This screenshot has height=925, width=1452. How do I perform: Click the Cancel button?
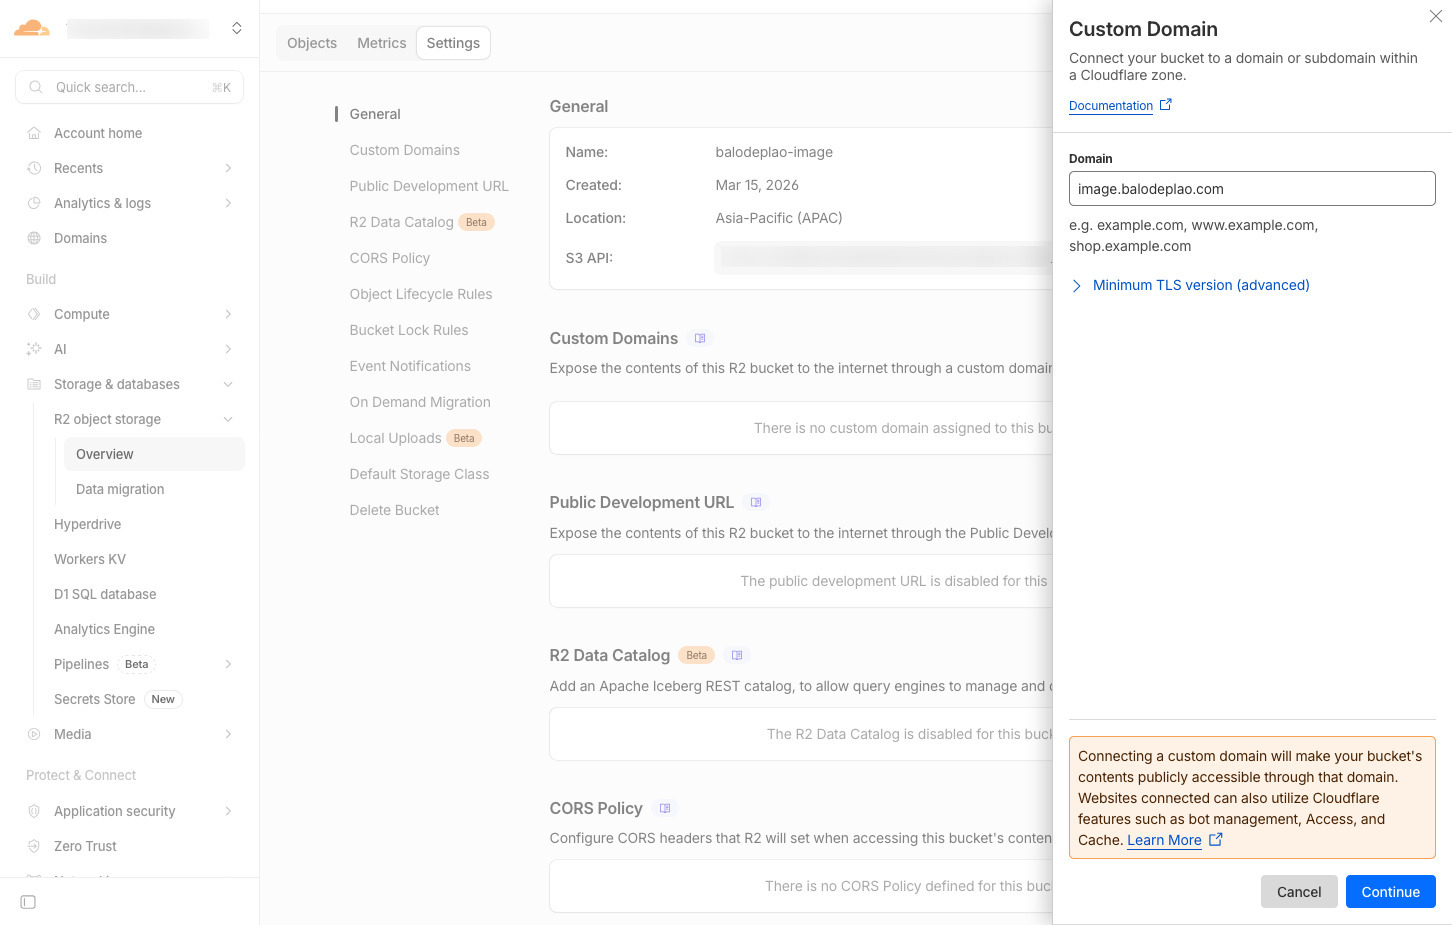(1298, 892)
